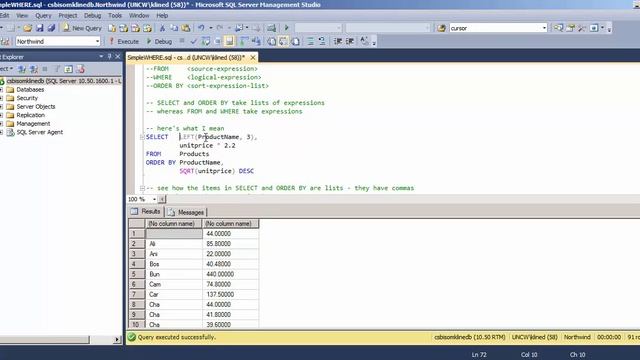Click the Find in Files icon
The height and width of the screenshot is (360, 640).
[441, 28]
